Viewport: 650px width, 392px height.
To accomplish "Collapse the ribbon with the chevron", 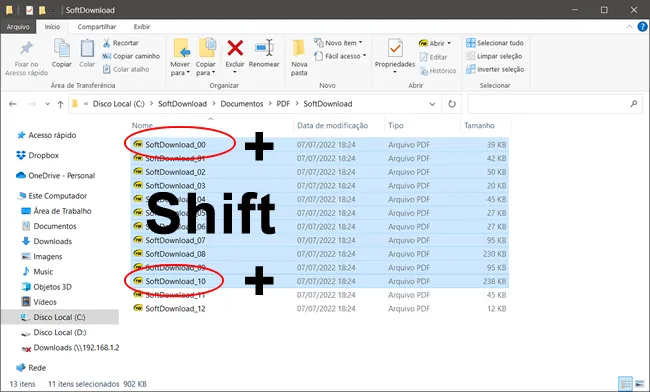I will [629, 27].
